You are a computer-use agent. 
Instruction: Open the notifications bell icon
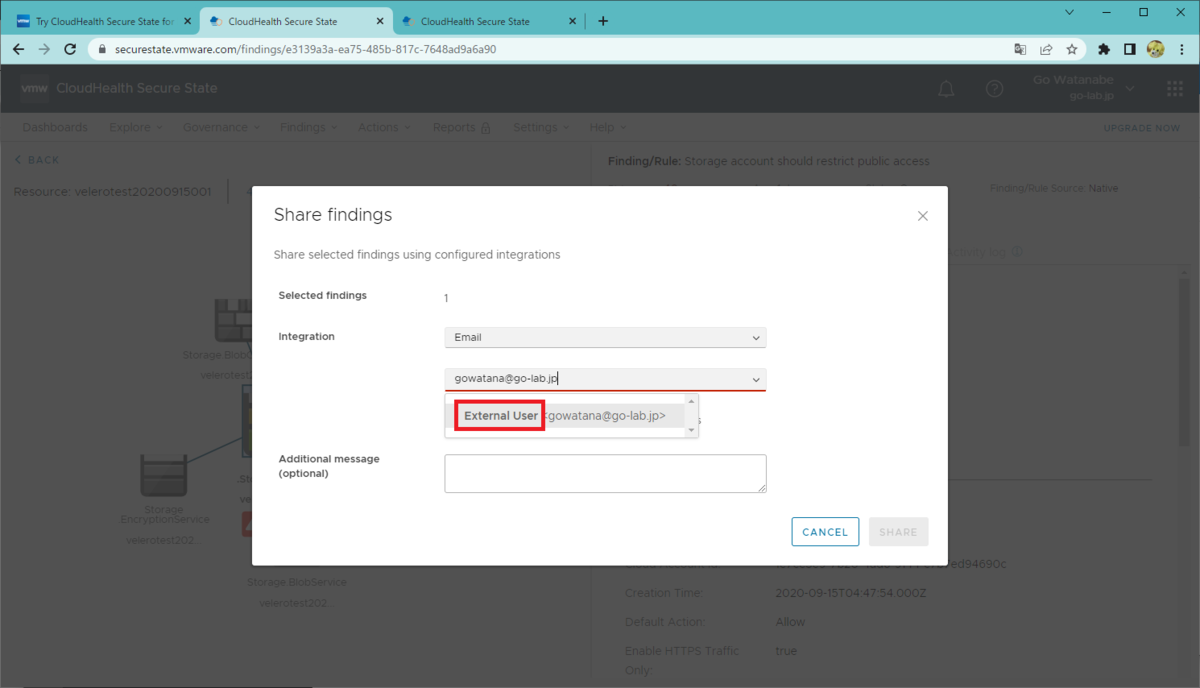[x=946, y=89]
